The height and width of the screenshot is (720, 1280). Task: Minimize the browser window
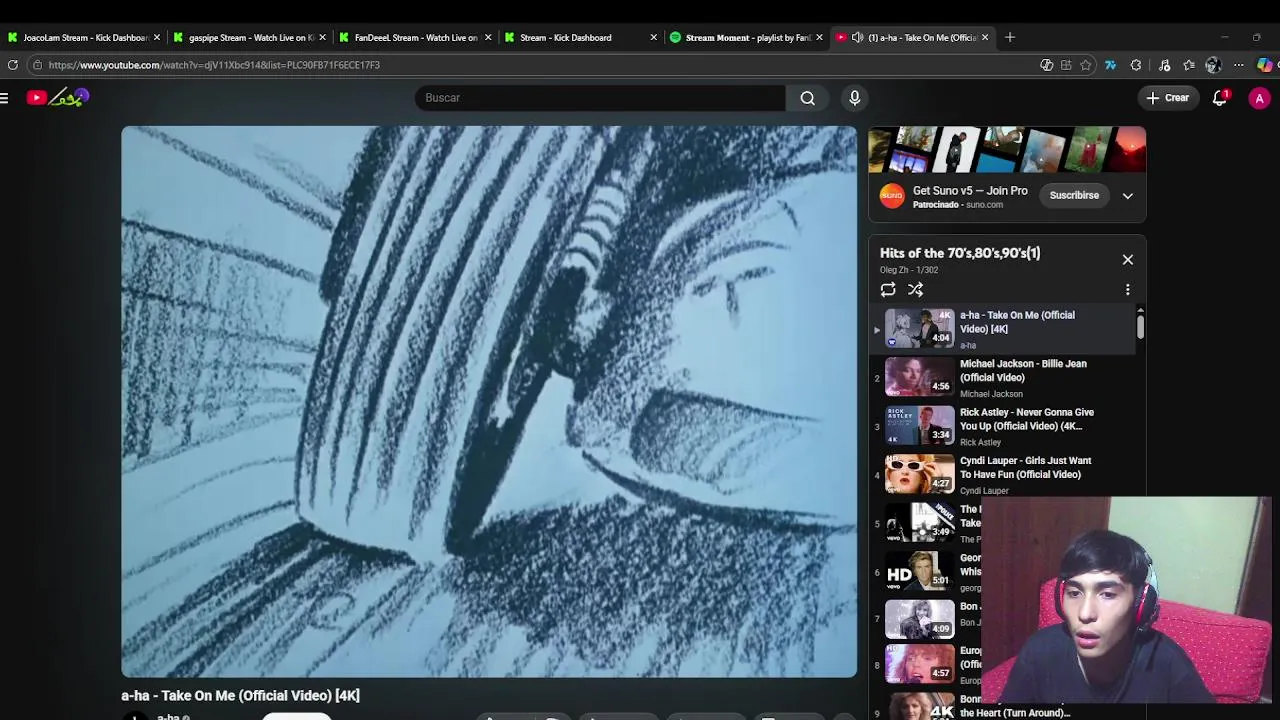click(x=1224, y=37)
